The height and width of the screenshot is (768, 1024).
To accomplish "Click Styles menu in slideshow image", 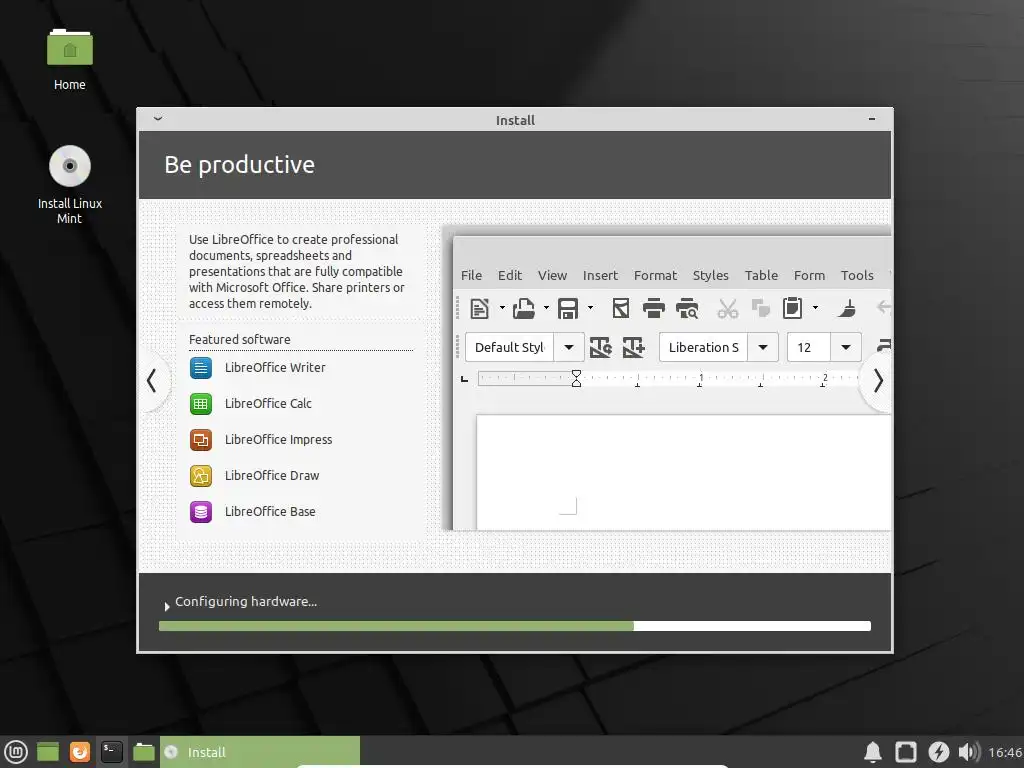I will [711, 276].
